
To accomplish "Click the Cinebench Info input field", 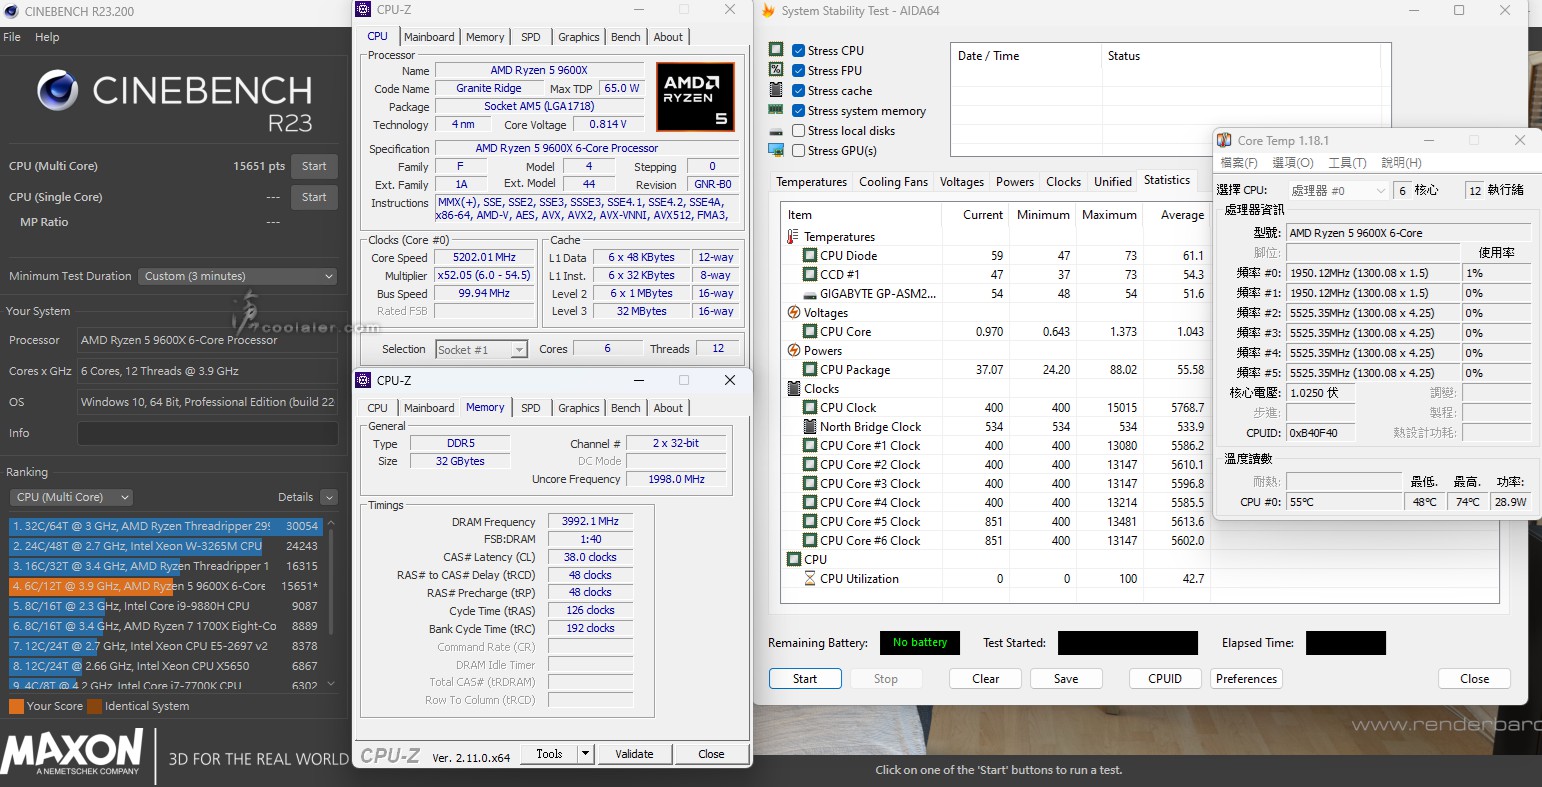I will tap(207, 433).
